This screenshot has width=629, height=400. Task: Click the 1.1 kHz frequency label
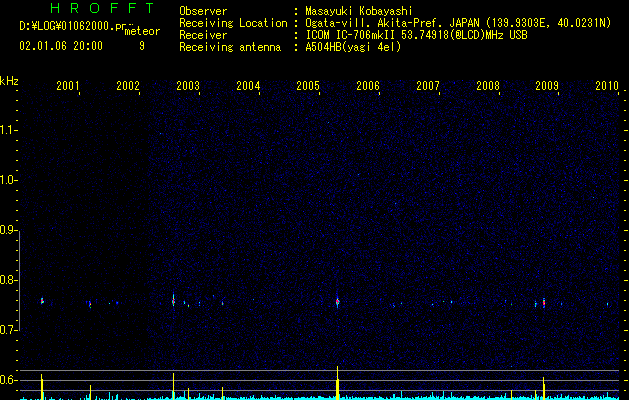[x=9, y=130]
